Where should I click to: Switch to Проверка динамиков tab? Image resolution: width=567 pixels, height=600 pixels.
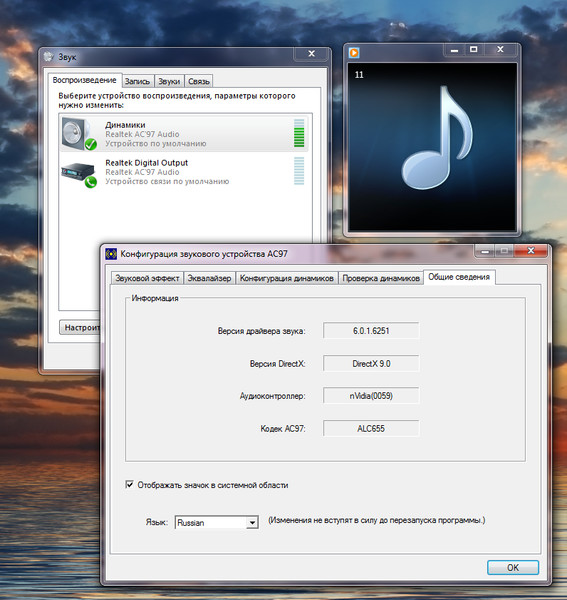(x=381, y=278)
